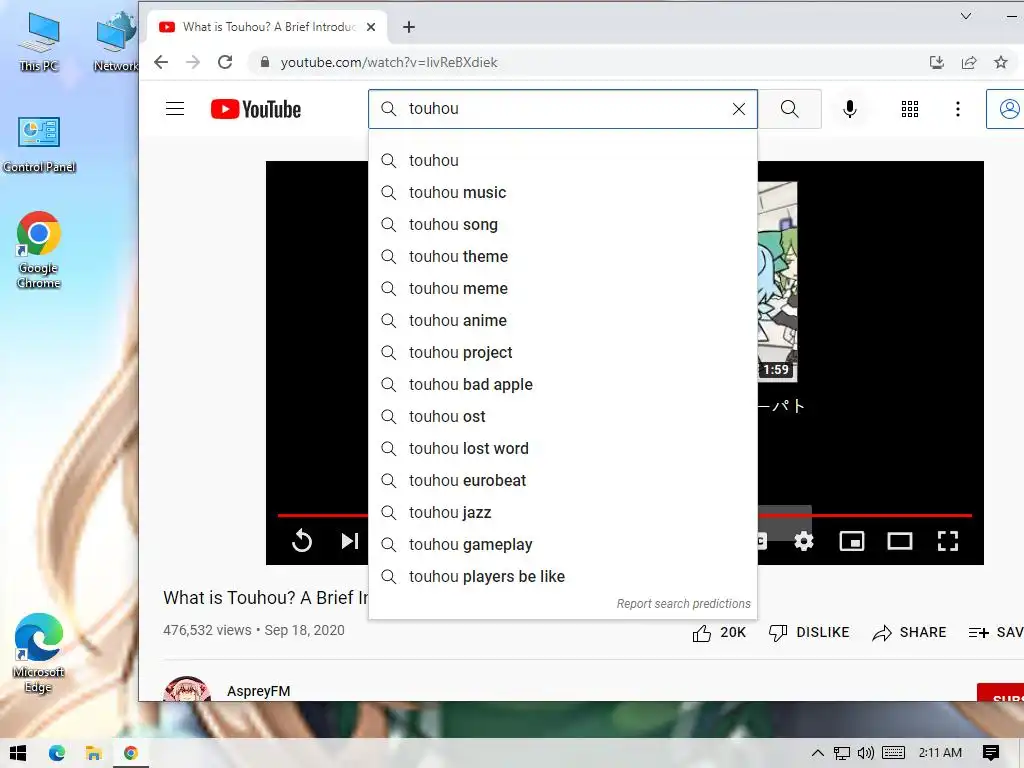
Task: Like the video with thumbs up 20K
Action: 718,632
